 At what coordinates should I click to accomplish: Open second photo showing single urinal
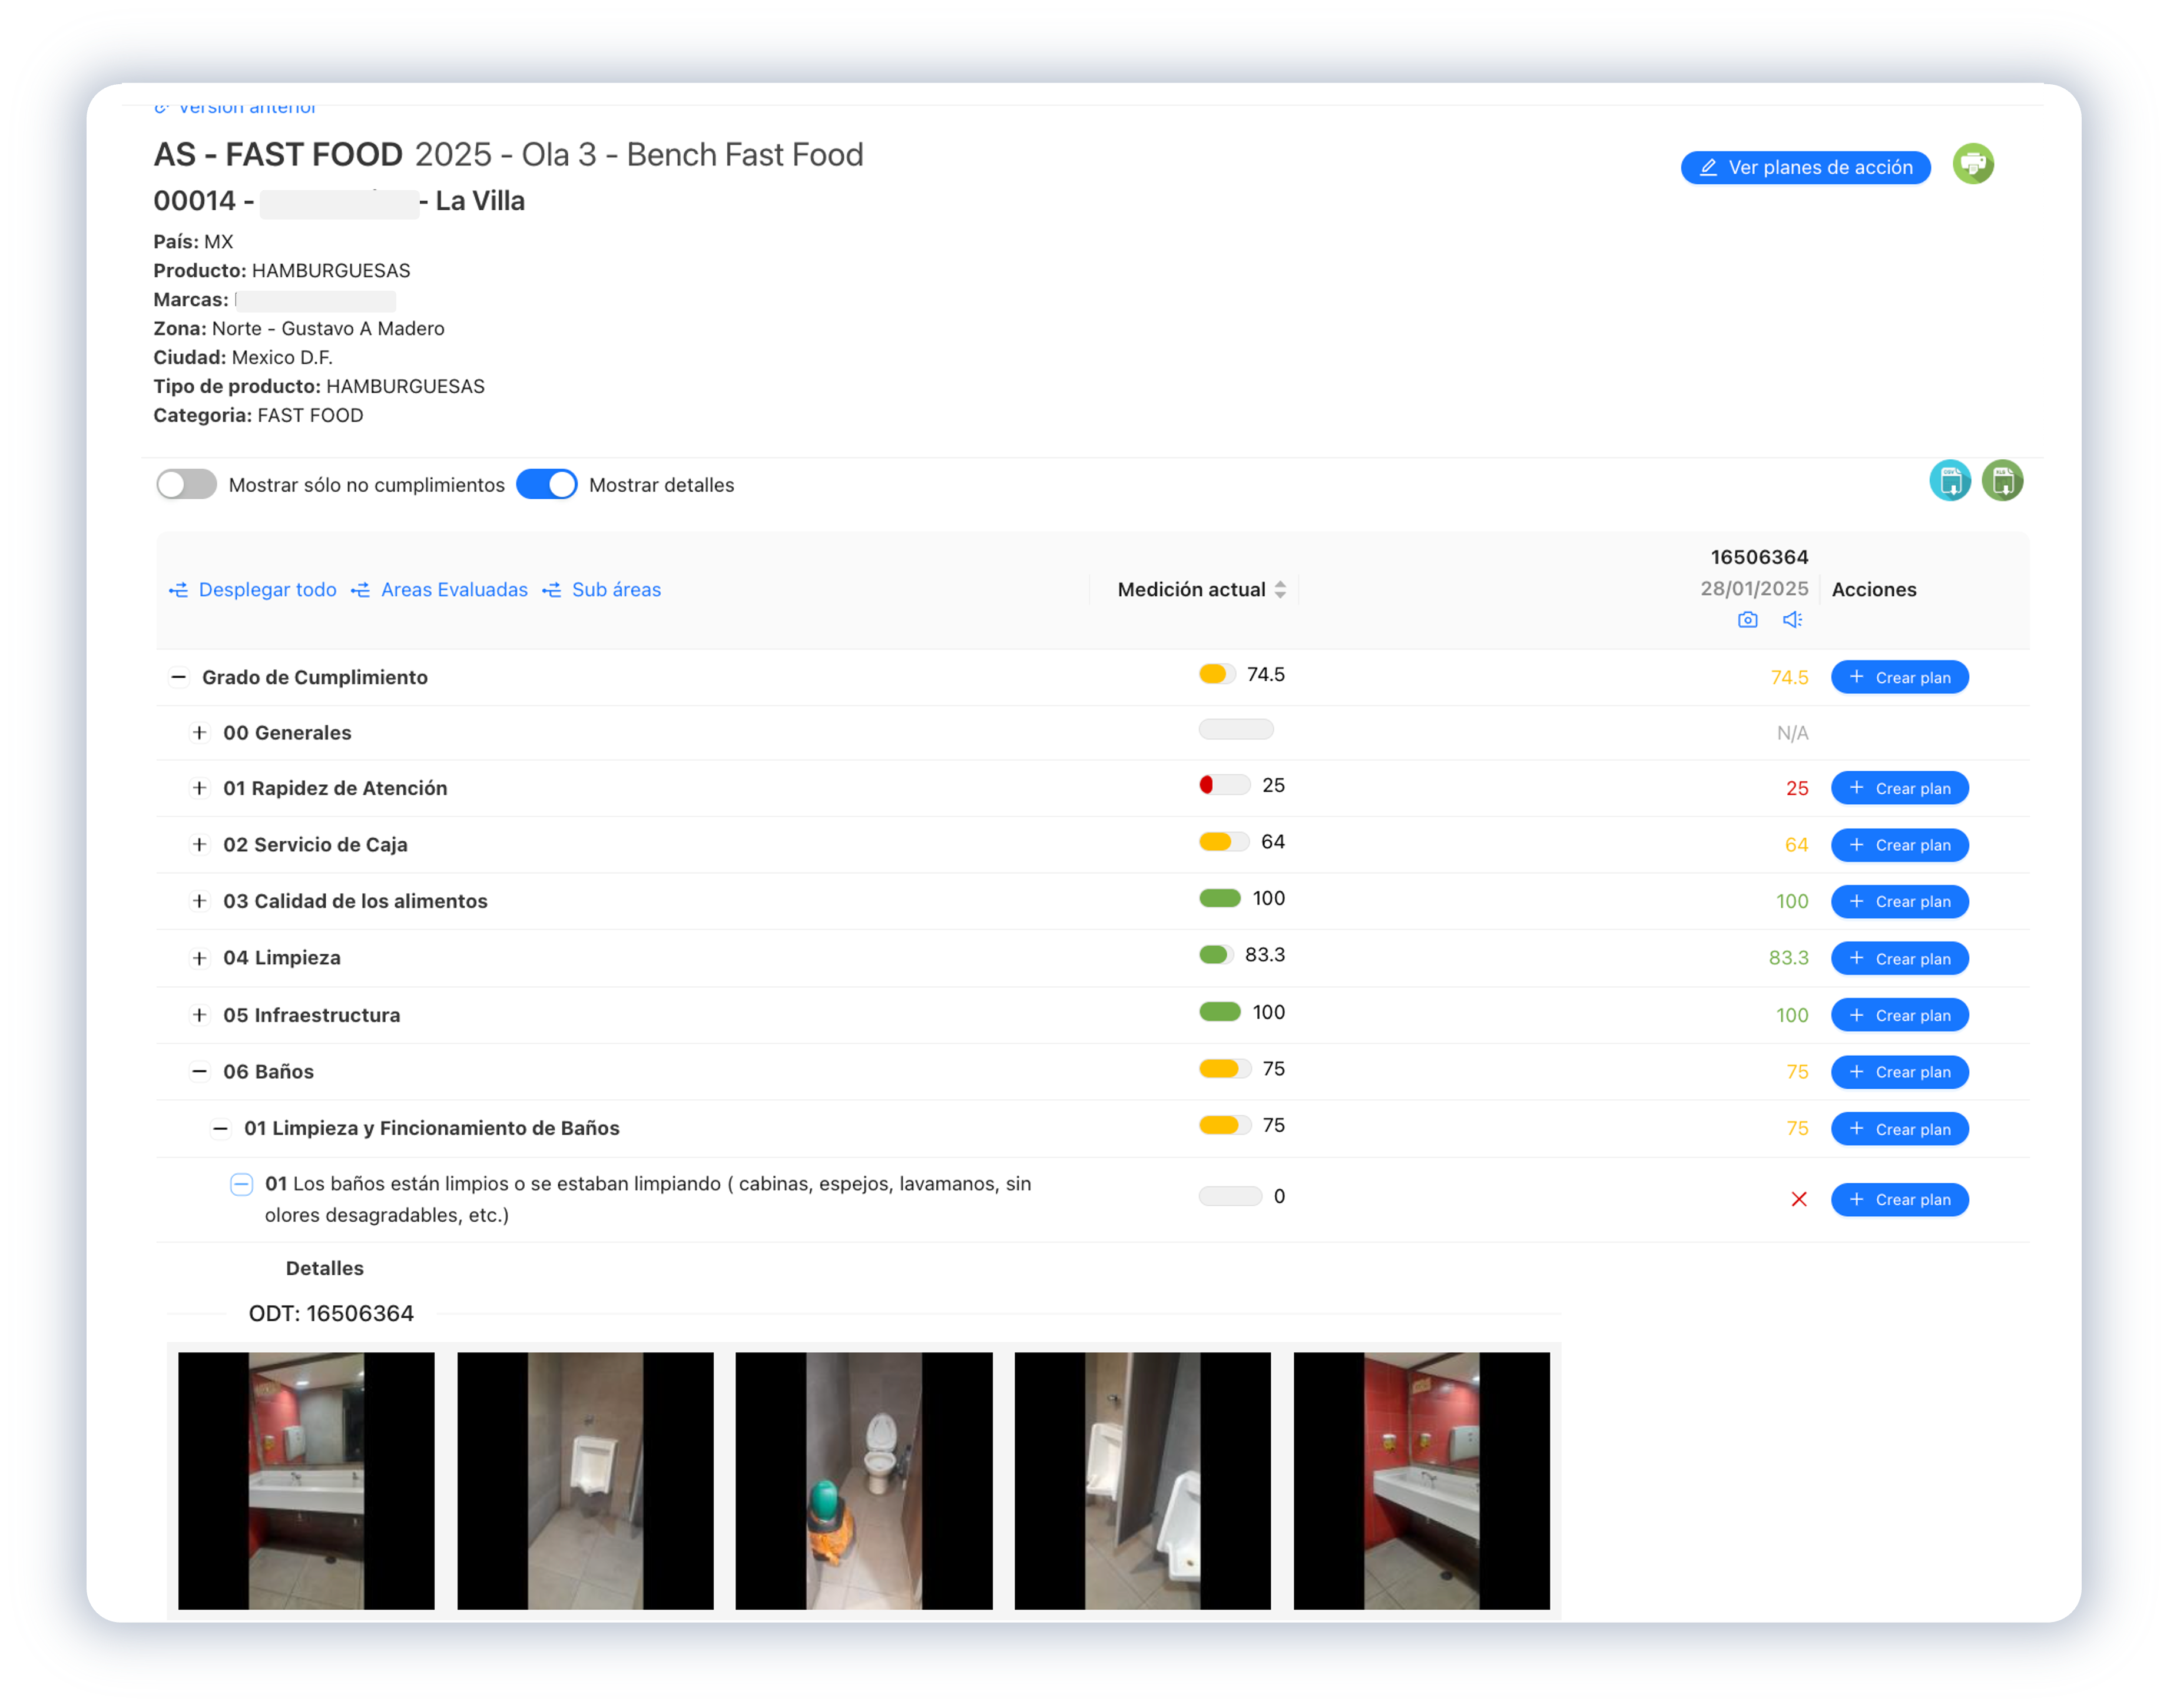585,1480
